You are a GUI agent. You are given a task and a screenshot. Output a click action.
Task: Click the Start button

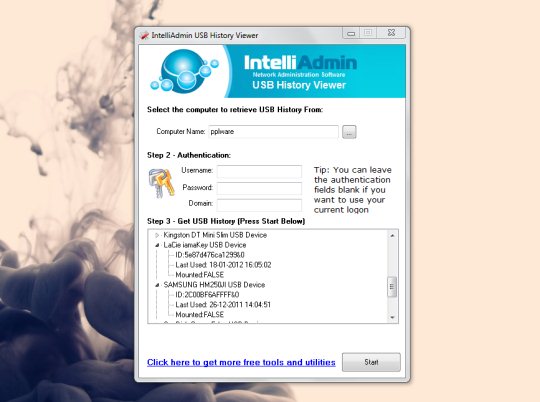point(371,362)
